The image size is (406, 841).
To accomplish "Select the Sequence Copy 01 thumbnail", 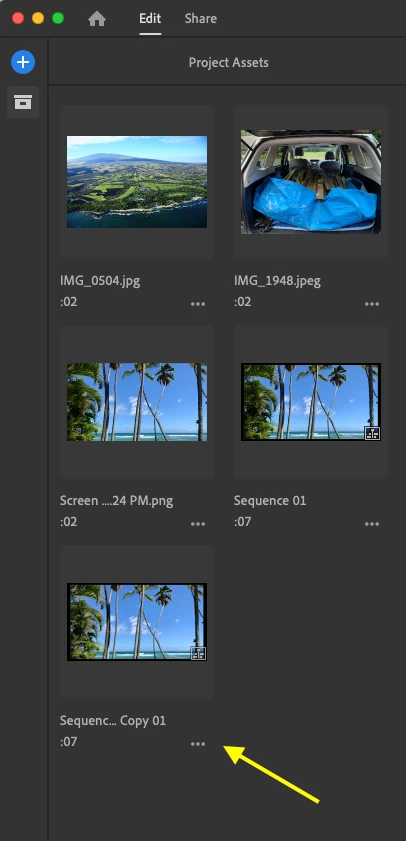I will (x=137, y=622).
